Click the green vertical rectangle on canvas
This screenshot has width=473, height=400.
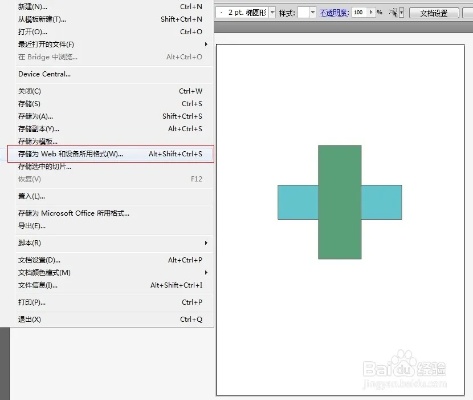(x=340, y=202)
